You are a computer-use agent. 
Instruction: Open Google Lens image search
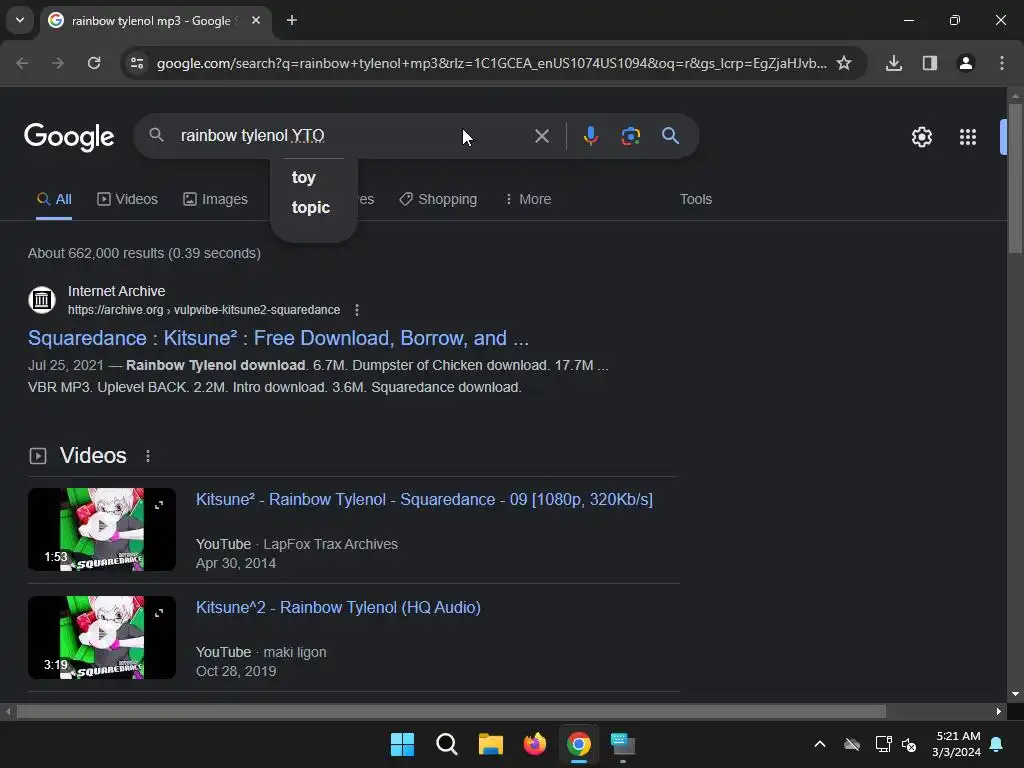click(630, 136)
